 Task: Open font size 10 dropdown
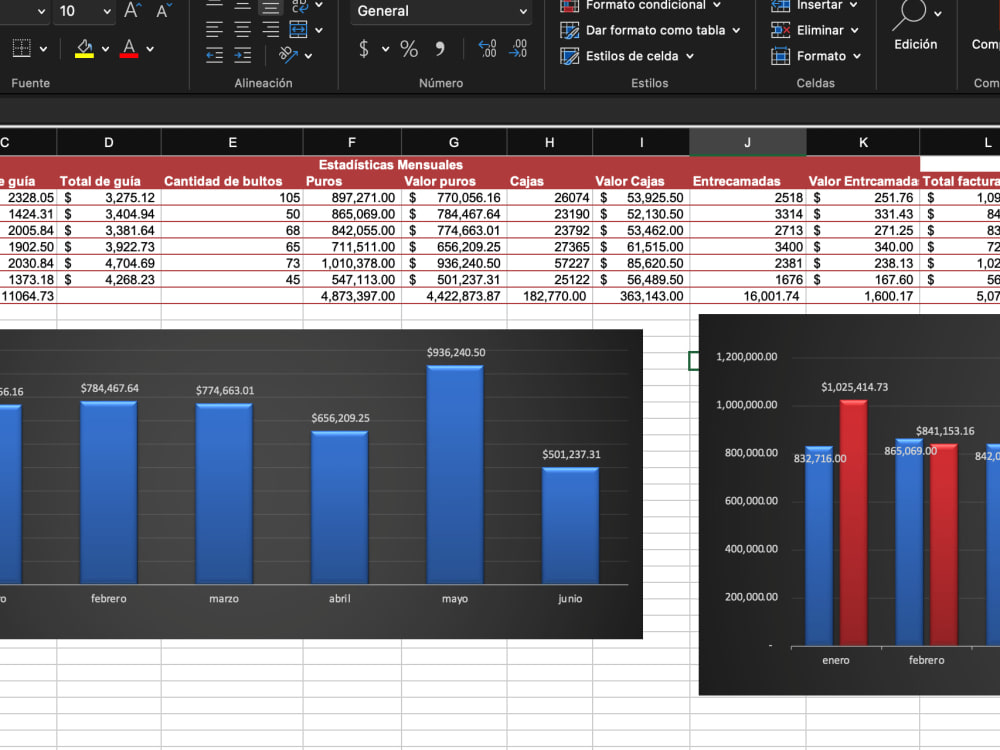(107, 11)
